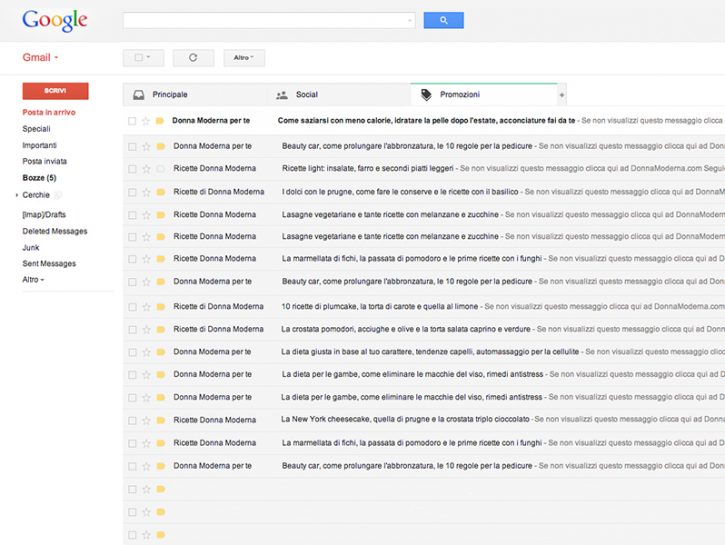This screenshot has width=725, height=545.
Task: Open Bozze (5) drafts folder
Action: tap(39, 178)
